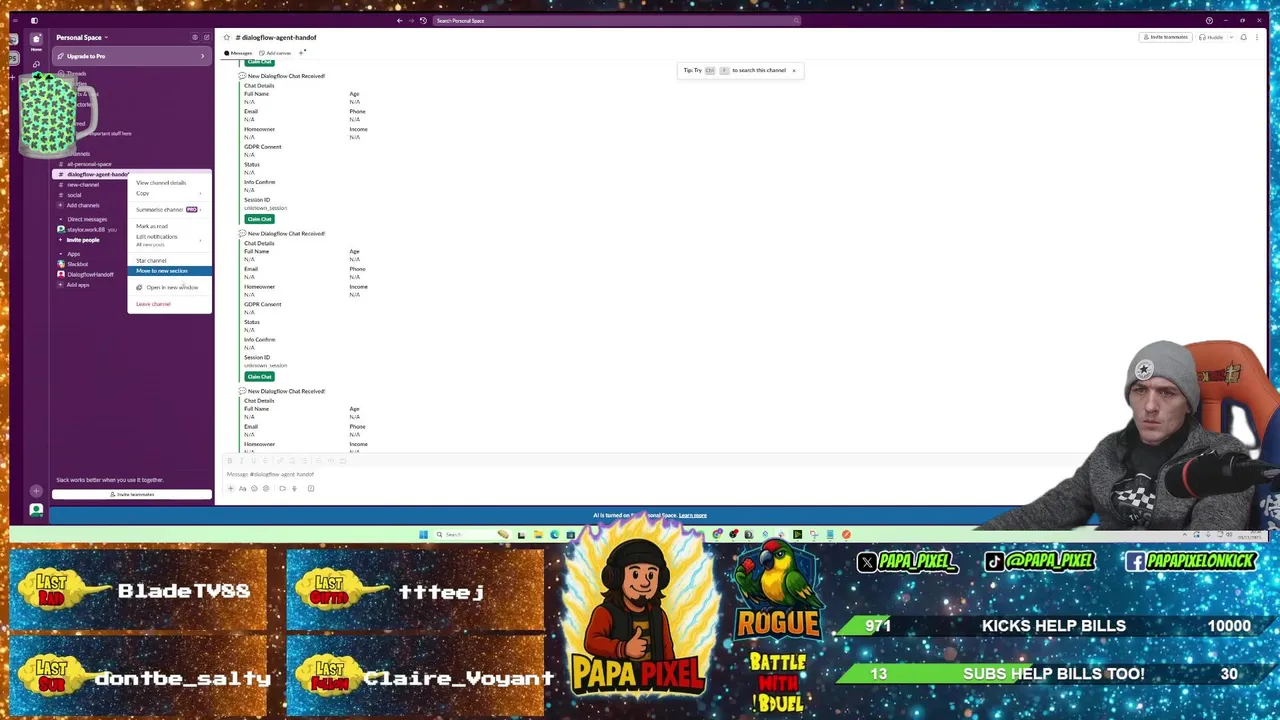Click Add channels in sidebar
The height and width of the screenshot is (720, 1280).
pyautogui.click(x=83, y=205)
